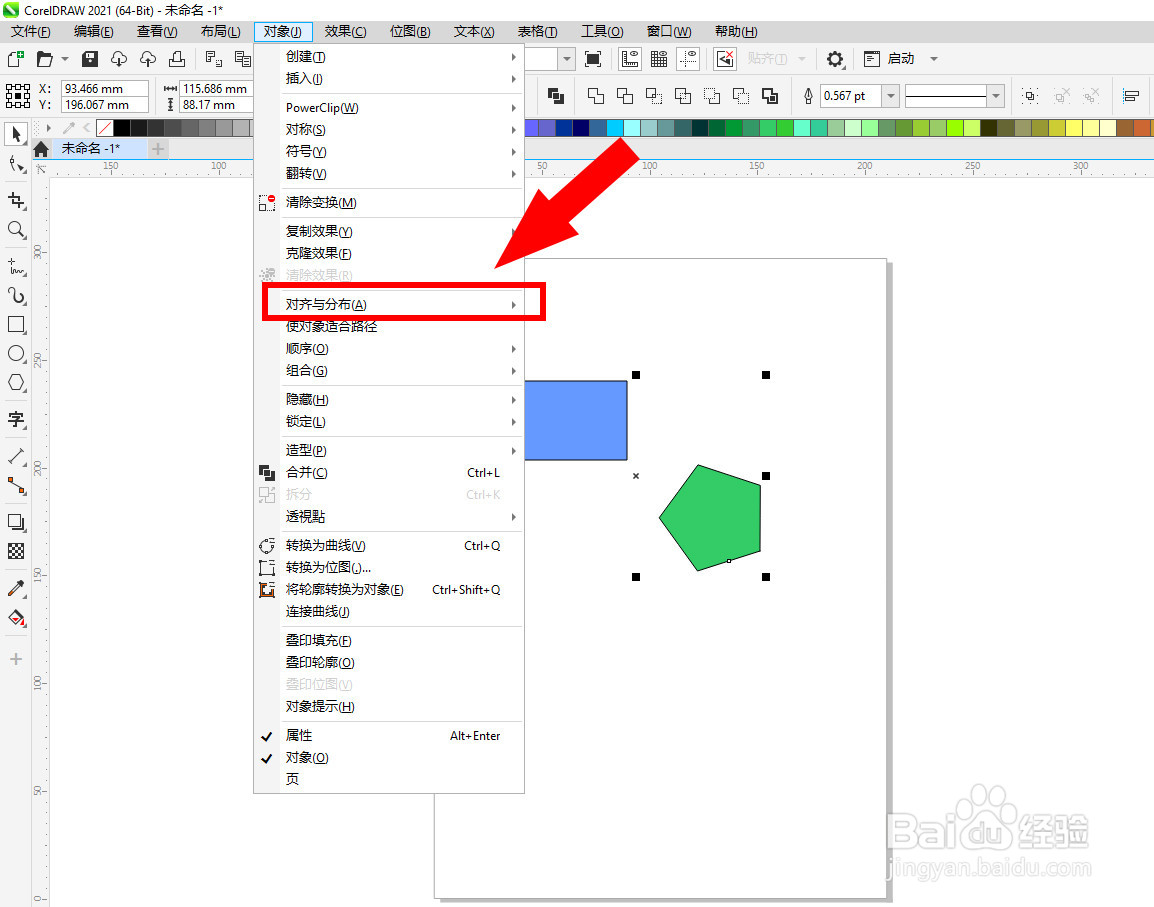Choose 转换为曲线(V) from the menu
The image size is (1154, 907).
click(x=389, y=546)
